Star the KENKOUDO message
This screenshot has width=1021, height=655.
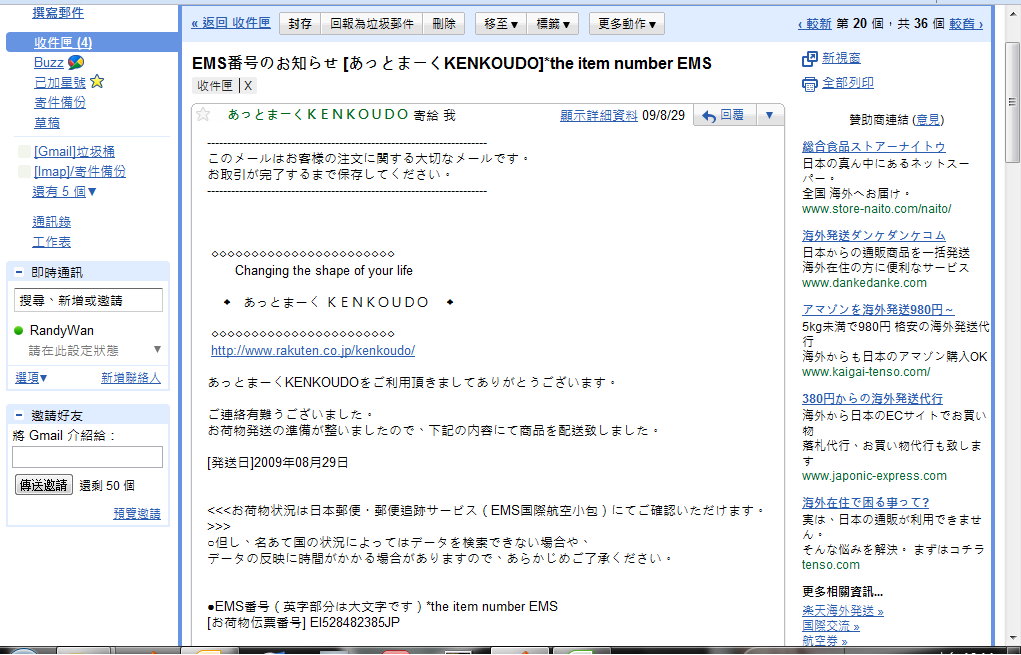(x=203, y=113)
